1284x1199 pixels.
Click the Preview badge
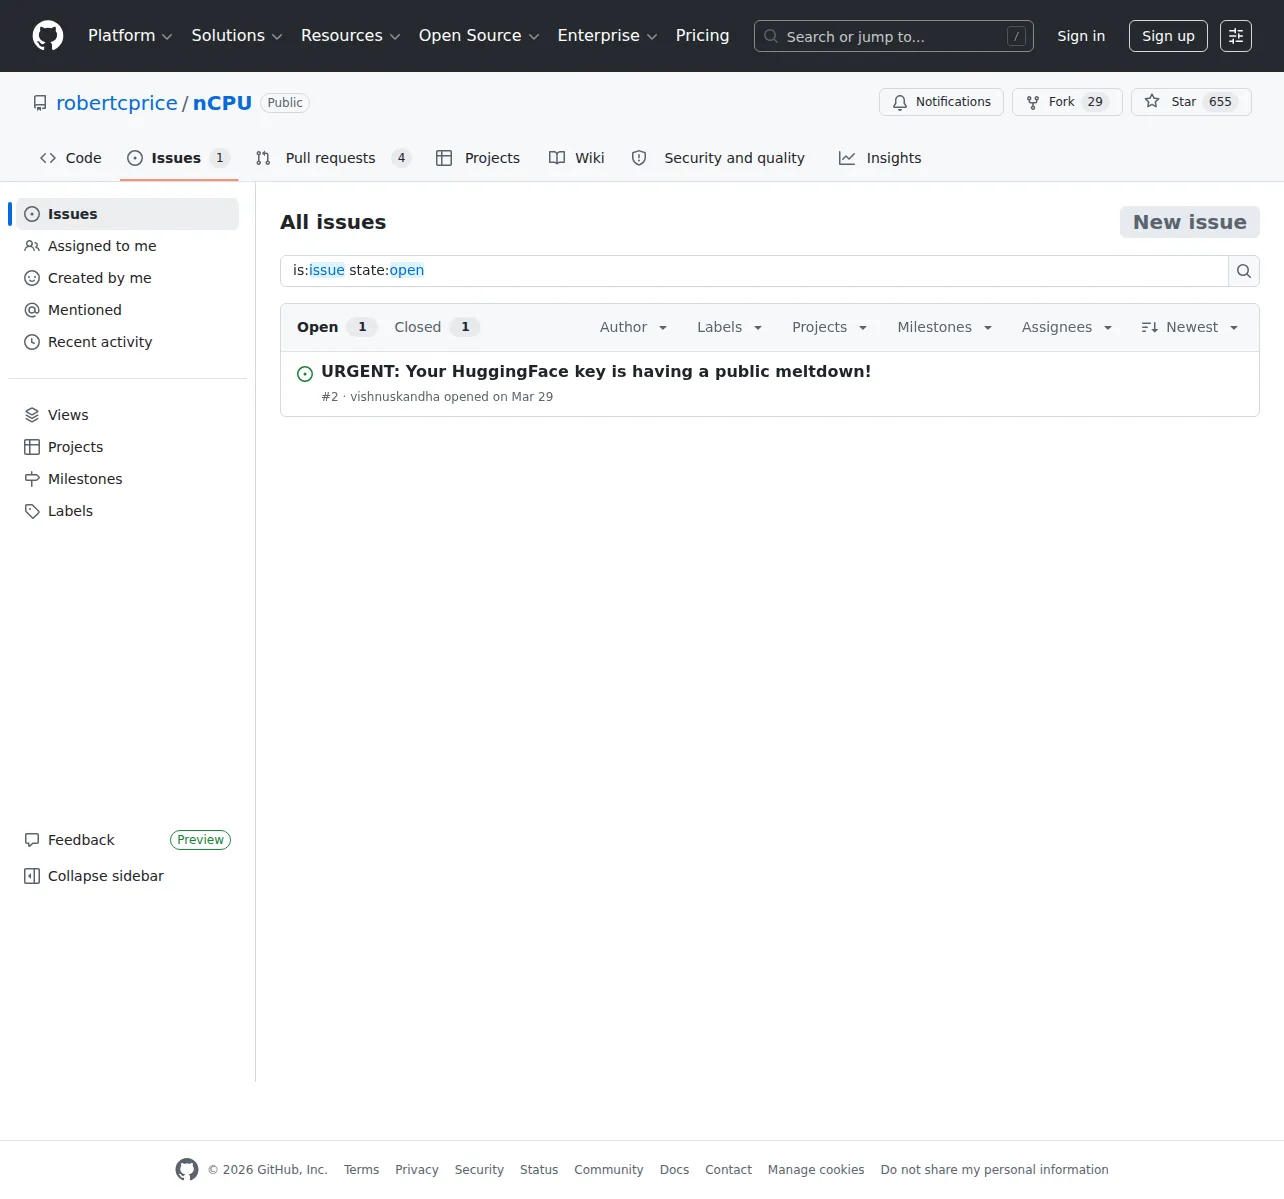[200, 840]
